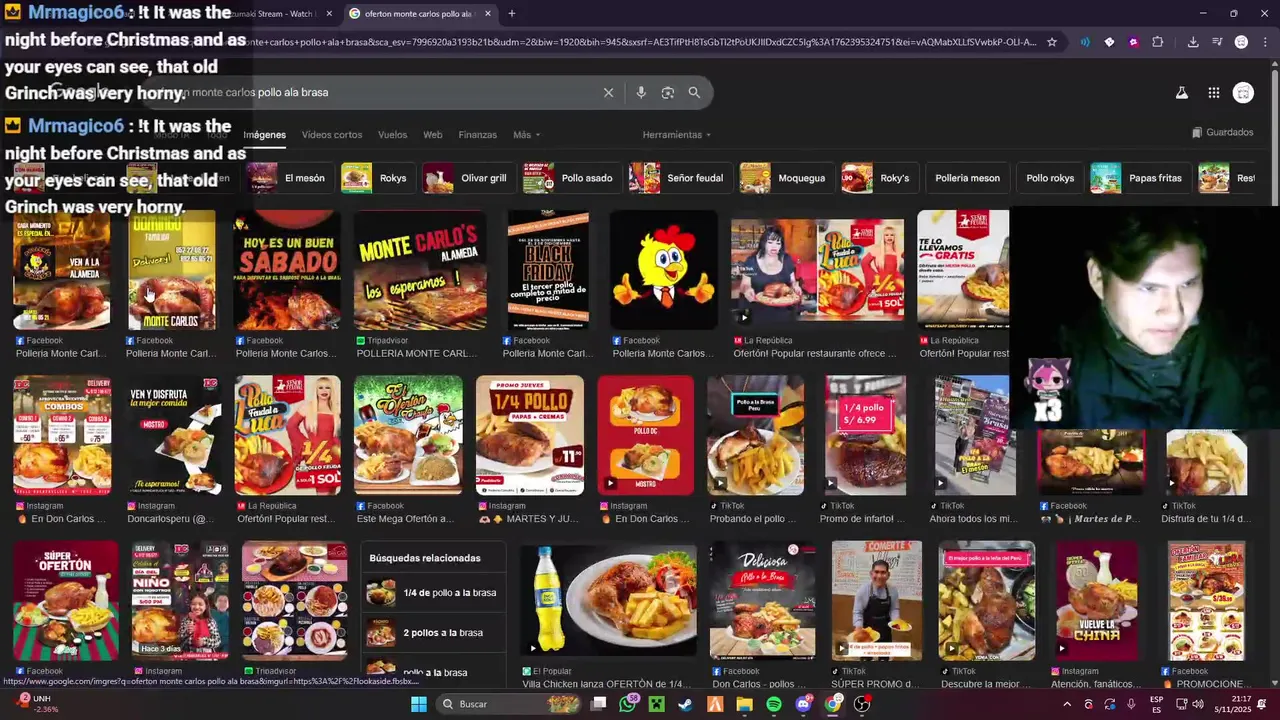Open the yellow cartoon chicken image
Screen dimensions: 1280x720
[664, 270]
